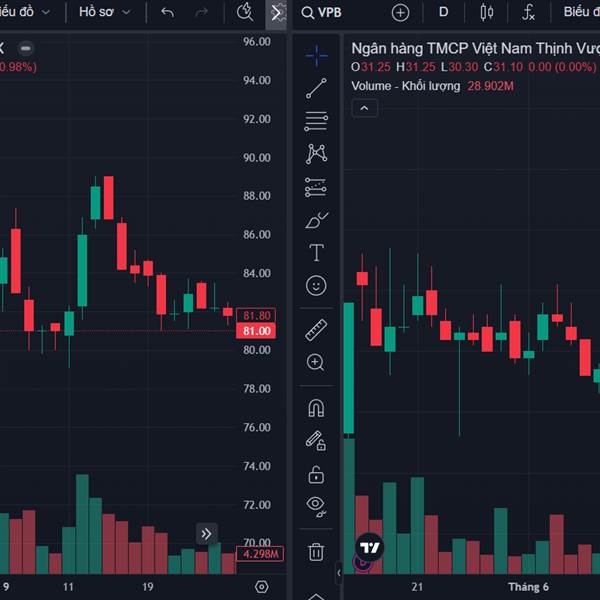Select the crosshair cursor tool

316,55
